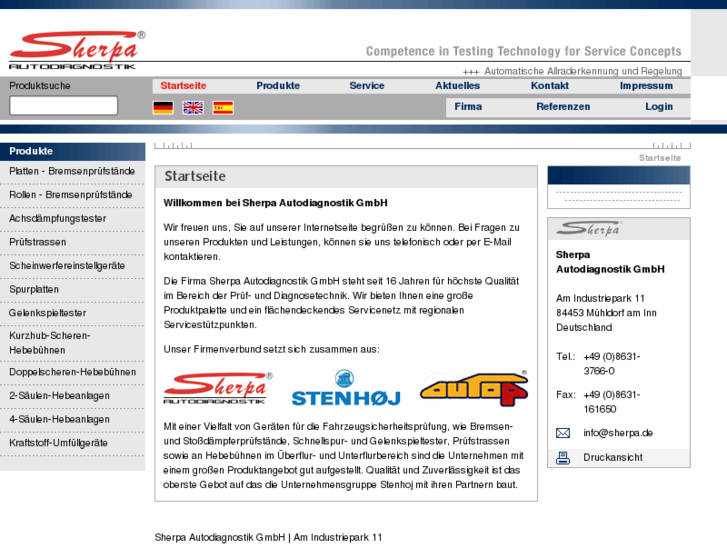
Task: Open the Startseite menu item
Action: coord(183,86)
